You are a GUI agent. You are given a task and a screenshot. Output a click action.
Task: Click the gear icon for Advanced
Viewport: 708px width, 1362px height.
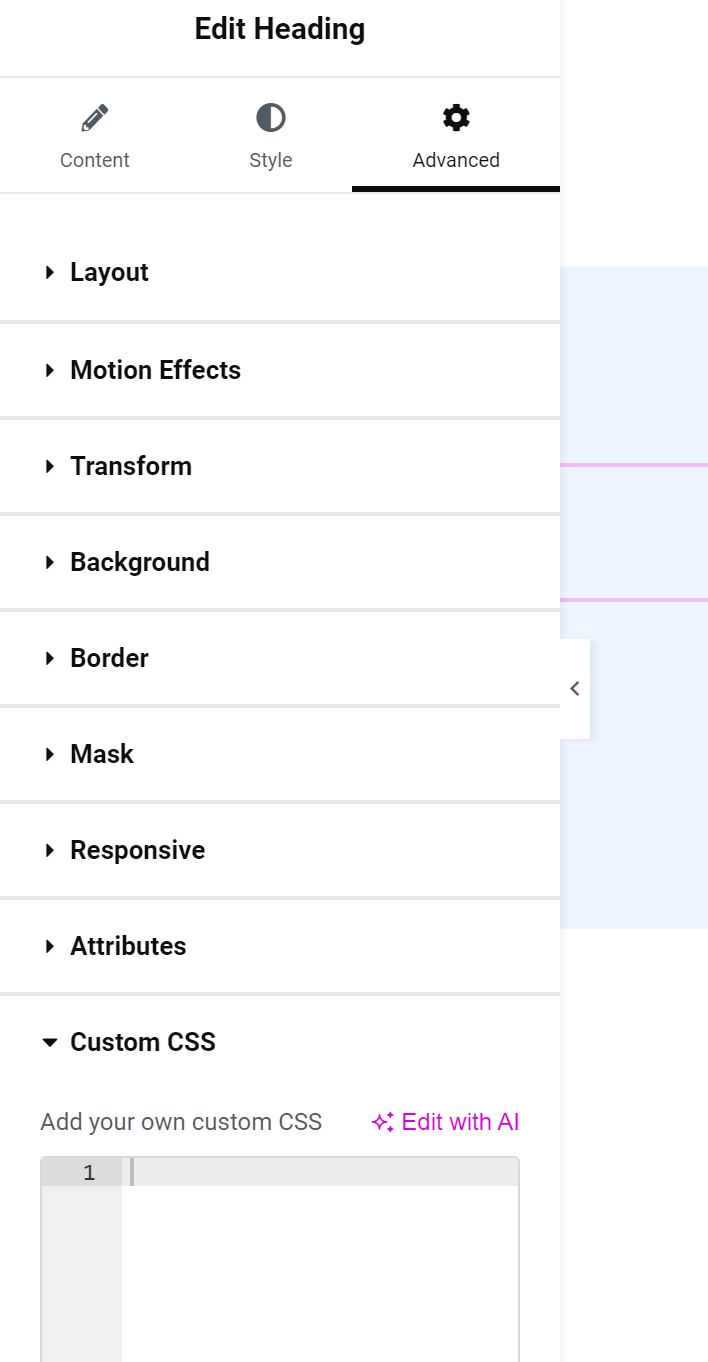[456, 118]
